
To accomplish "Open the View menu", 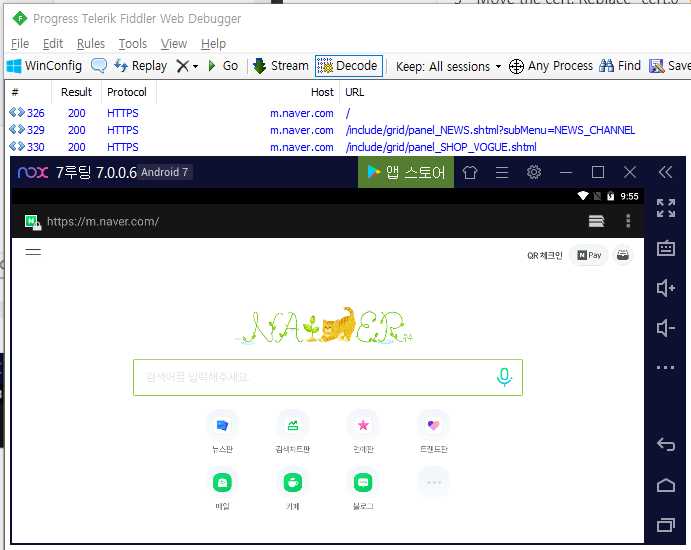I will coord(174,44).
